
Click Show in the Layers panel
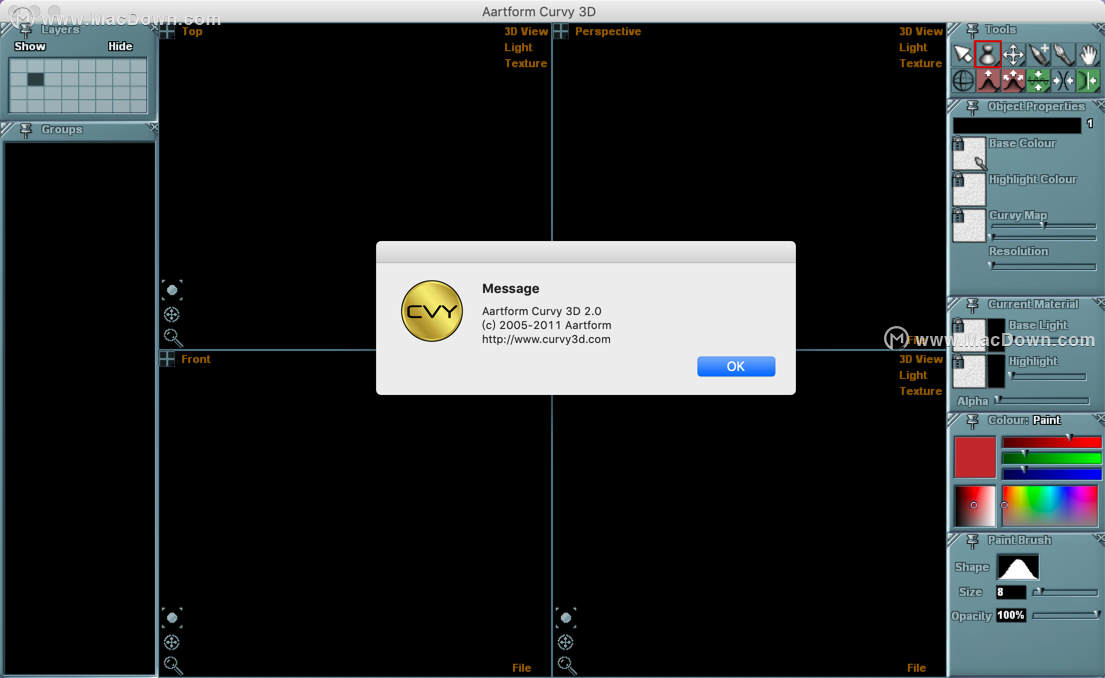(30, 47)
